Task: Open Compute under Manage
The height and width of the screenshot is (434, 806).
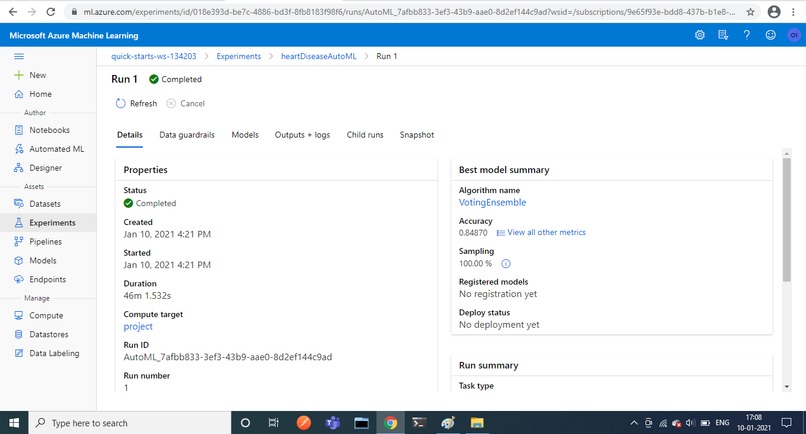Action: click(x=46, y=316)
